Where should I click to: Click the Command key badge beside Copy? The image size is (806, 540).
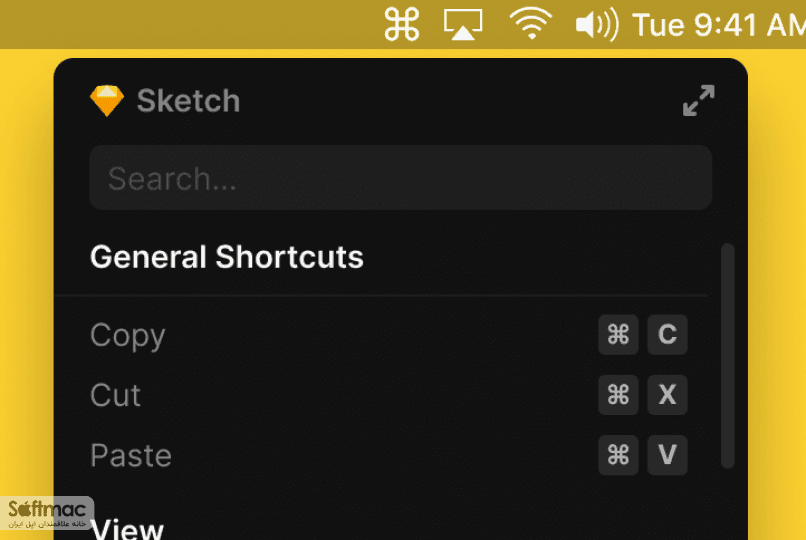click(x=618, y=334)
